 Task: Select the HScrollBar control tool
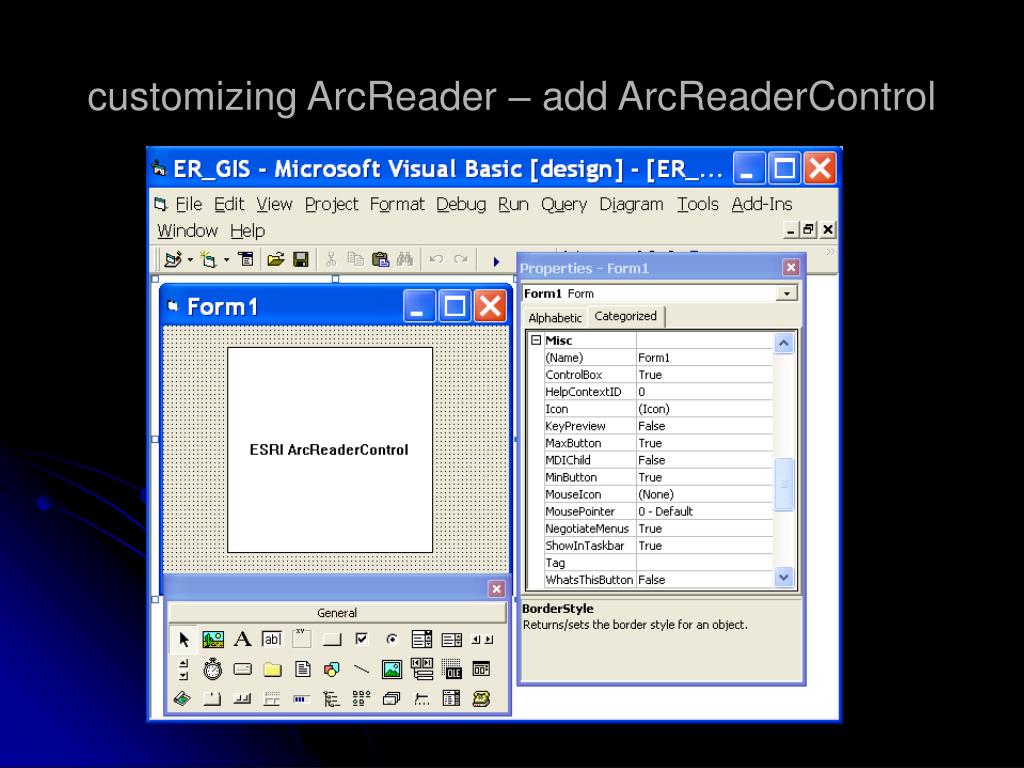(x=482, y=639)
